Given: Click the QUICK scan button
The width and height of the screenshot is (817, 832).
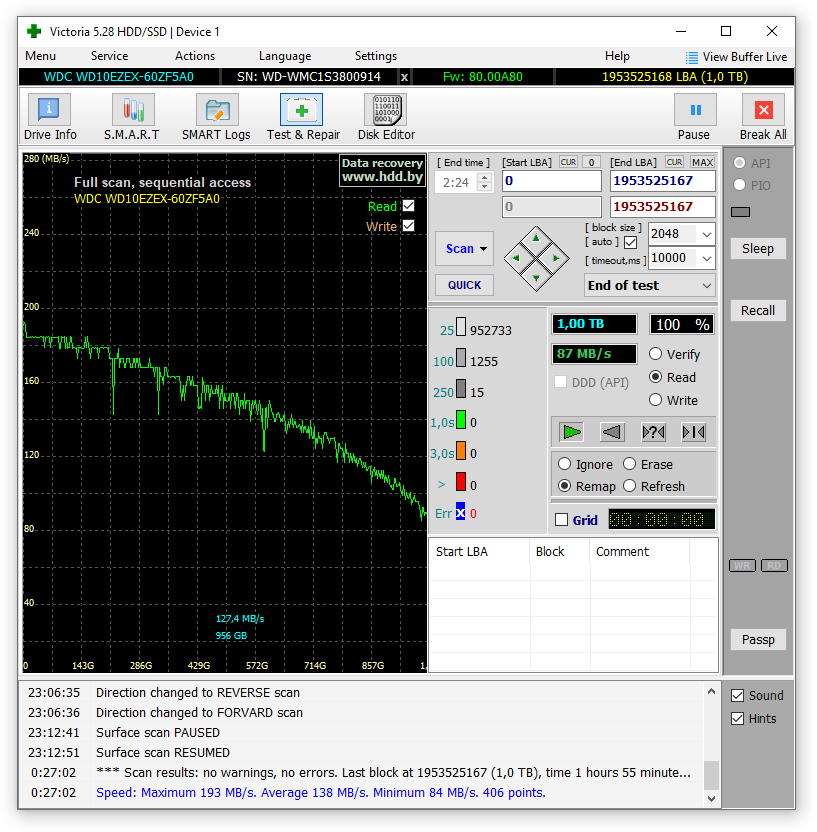Looking at the screenshot, I should 464,285.
